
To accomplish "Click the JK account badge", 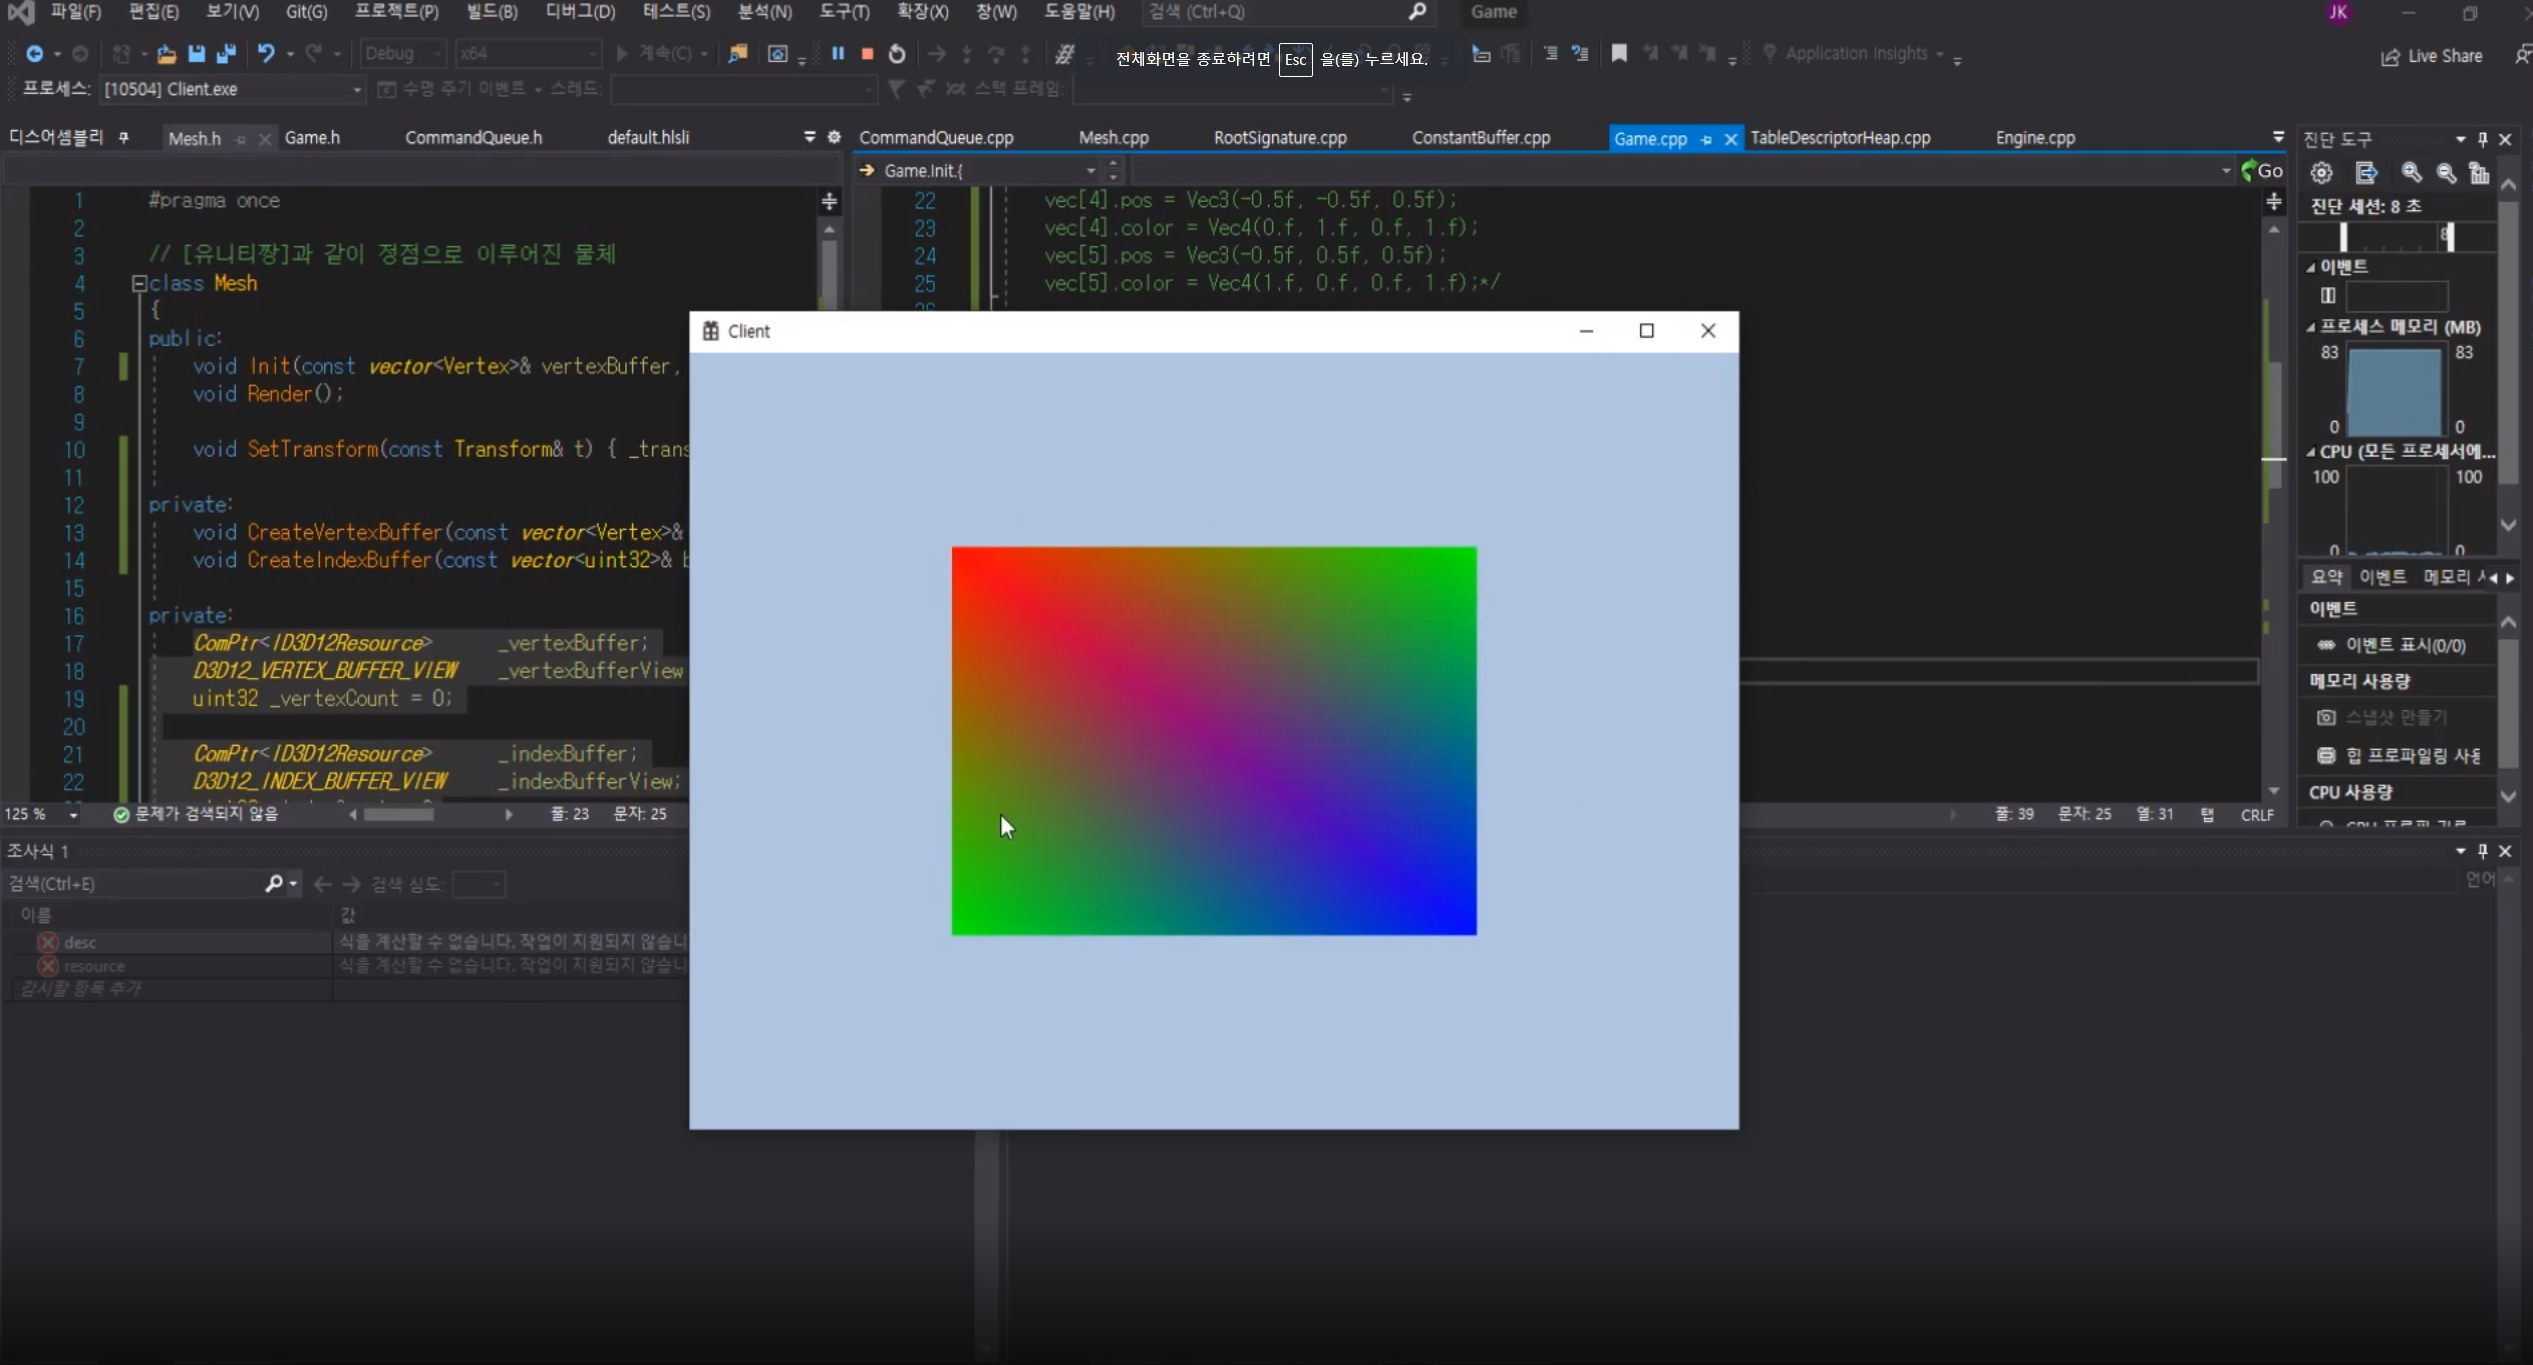I will (x=2338, y=12).
